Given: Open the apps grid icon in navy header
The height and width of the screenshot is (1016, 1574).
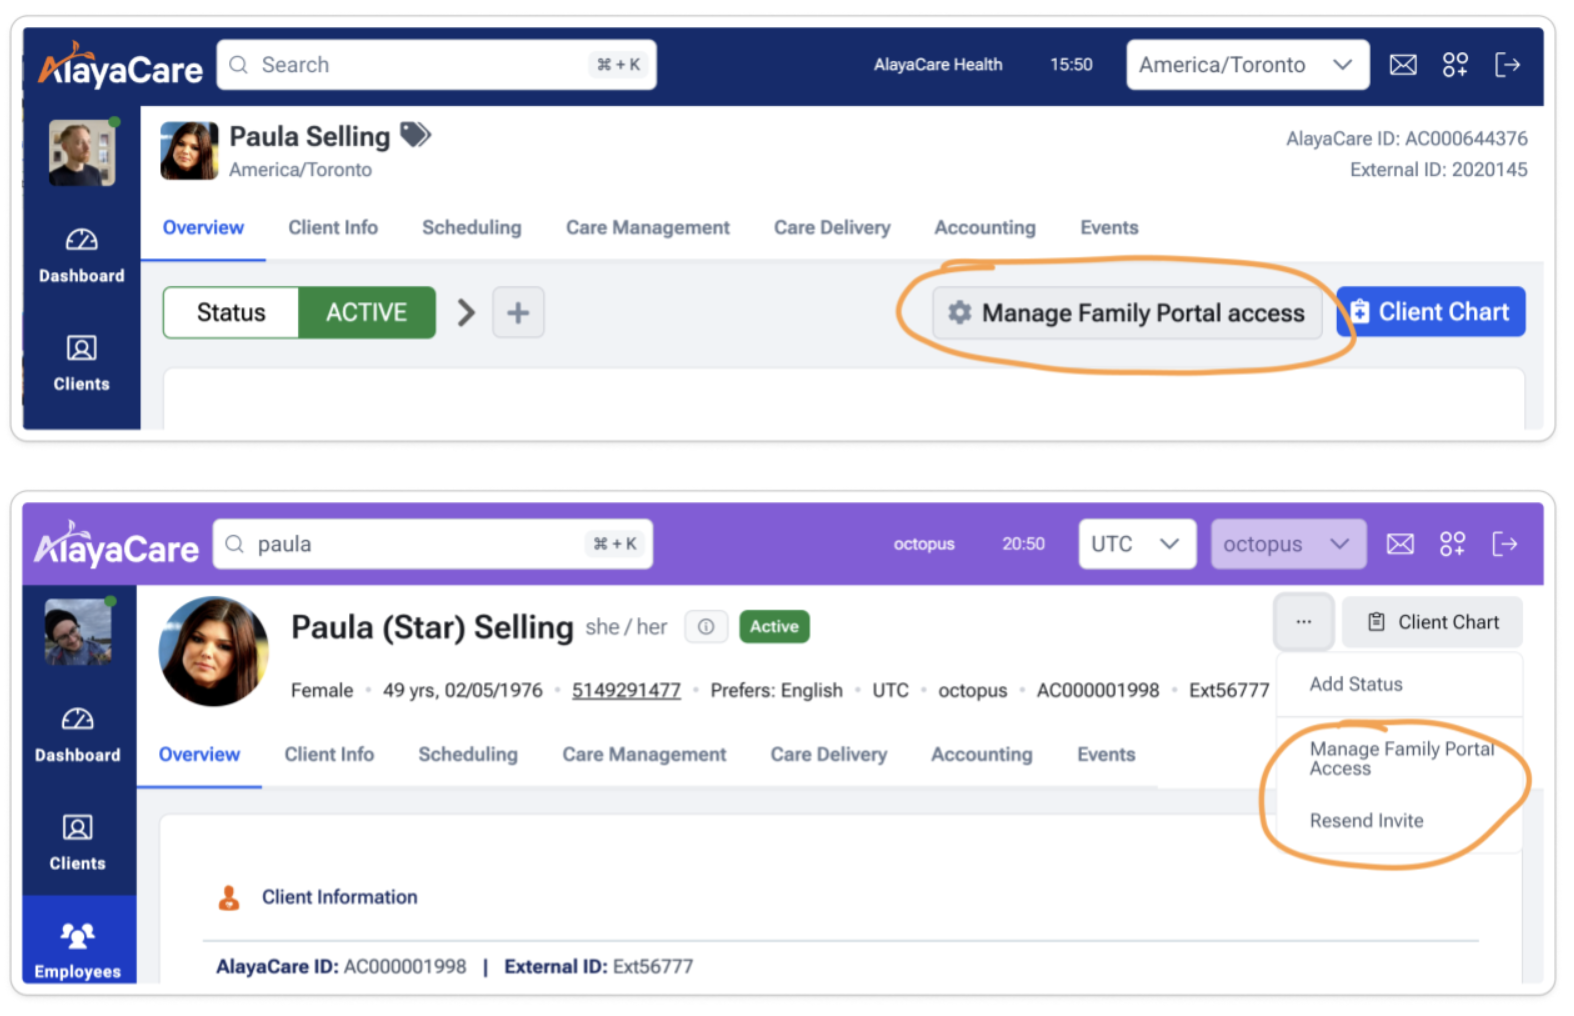Looking at the screenshot, I should [1455, 65].
